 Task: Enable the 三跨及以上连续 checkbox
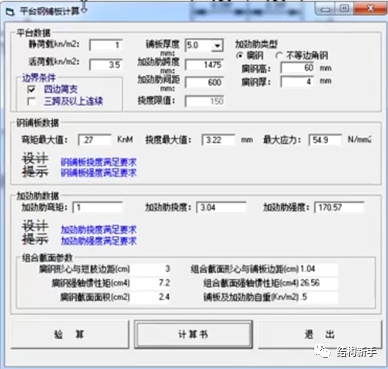tap(32, 101)
